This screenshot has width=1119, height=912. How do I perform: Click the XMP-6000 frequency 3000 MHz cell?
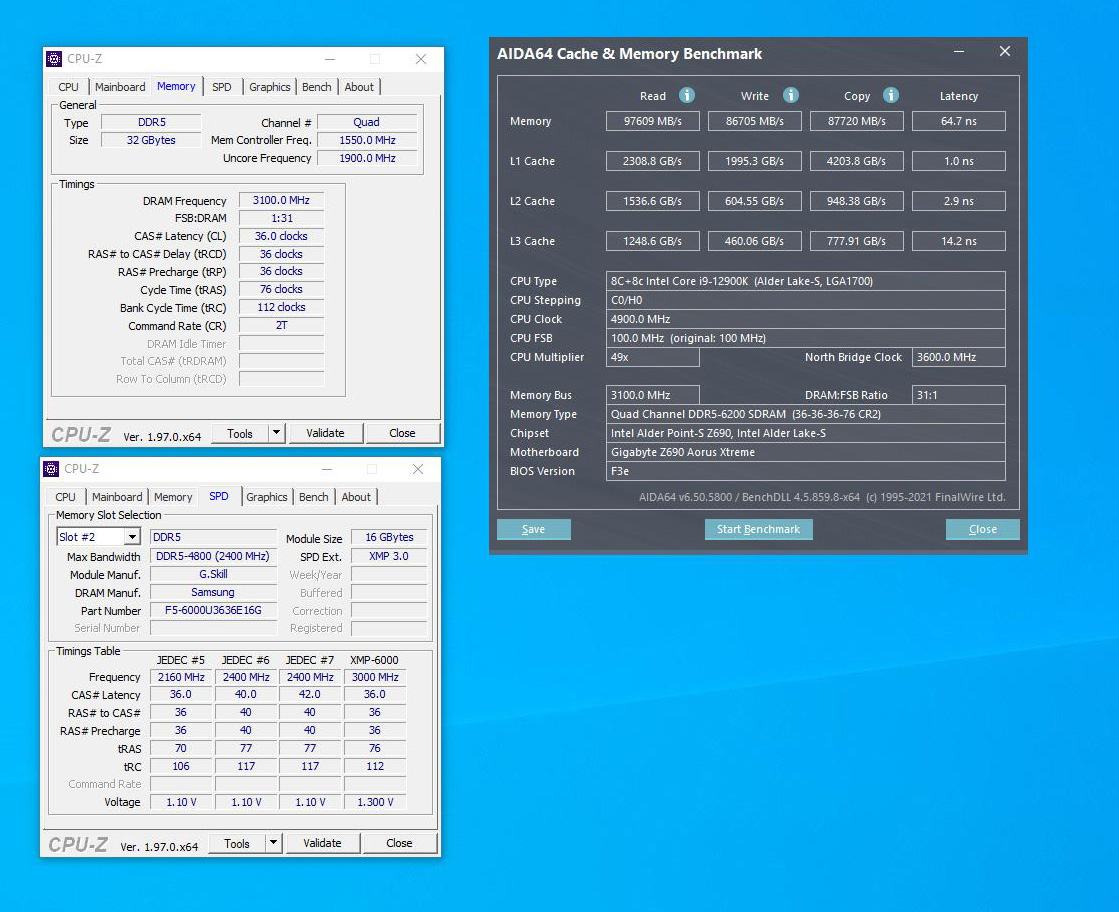(375, 677)
